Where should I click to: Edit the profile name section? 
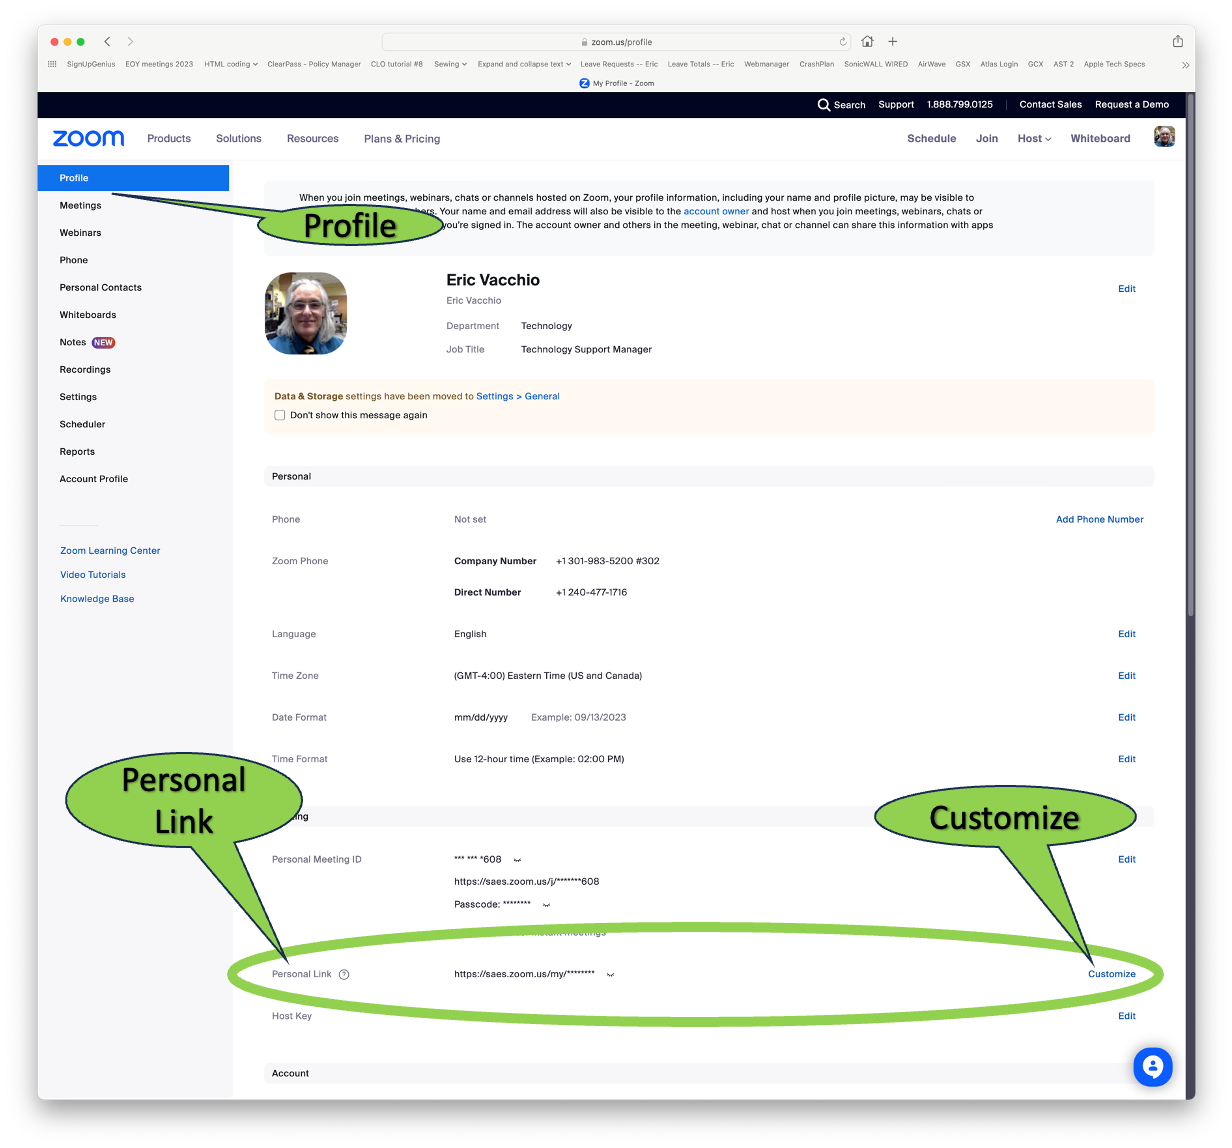[1127, 289]
